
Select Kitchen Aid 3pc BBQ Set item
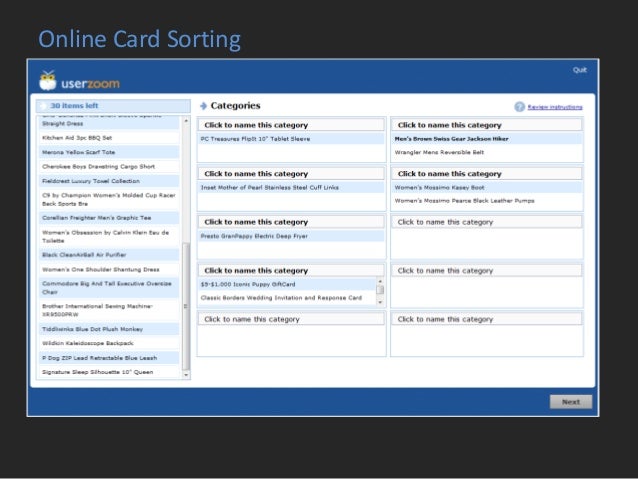click(109, 138)
